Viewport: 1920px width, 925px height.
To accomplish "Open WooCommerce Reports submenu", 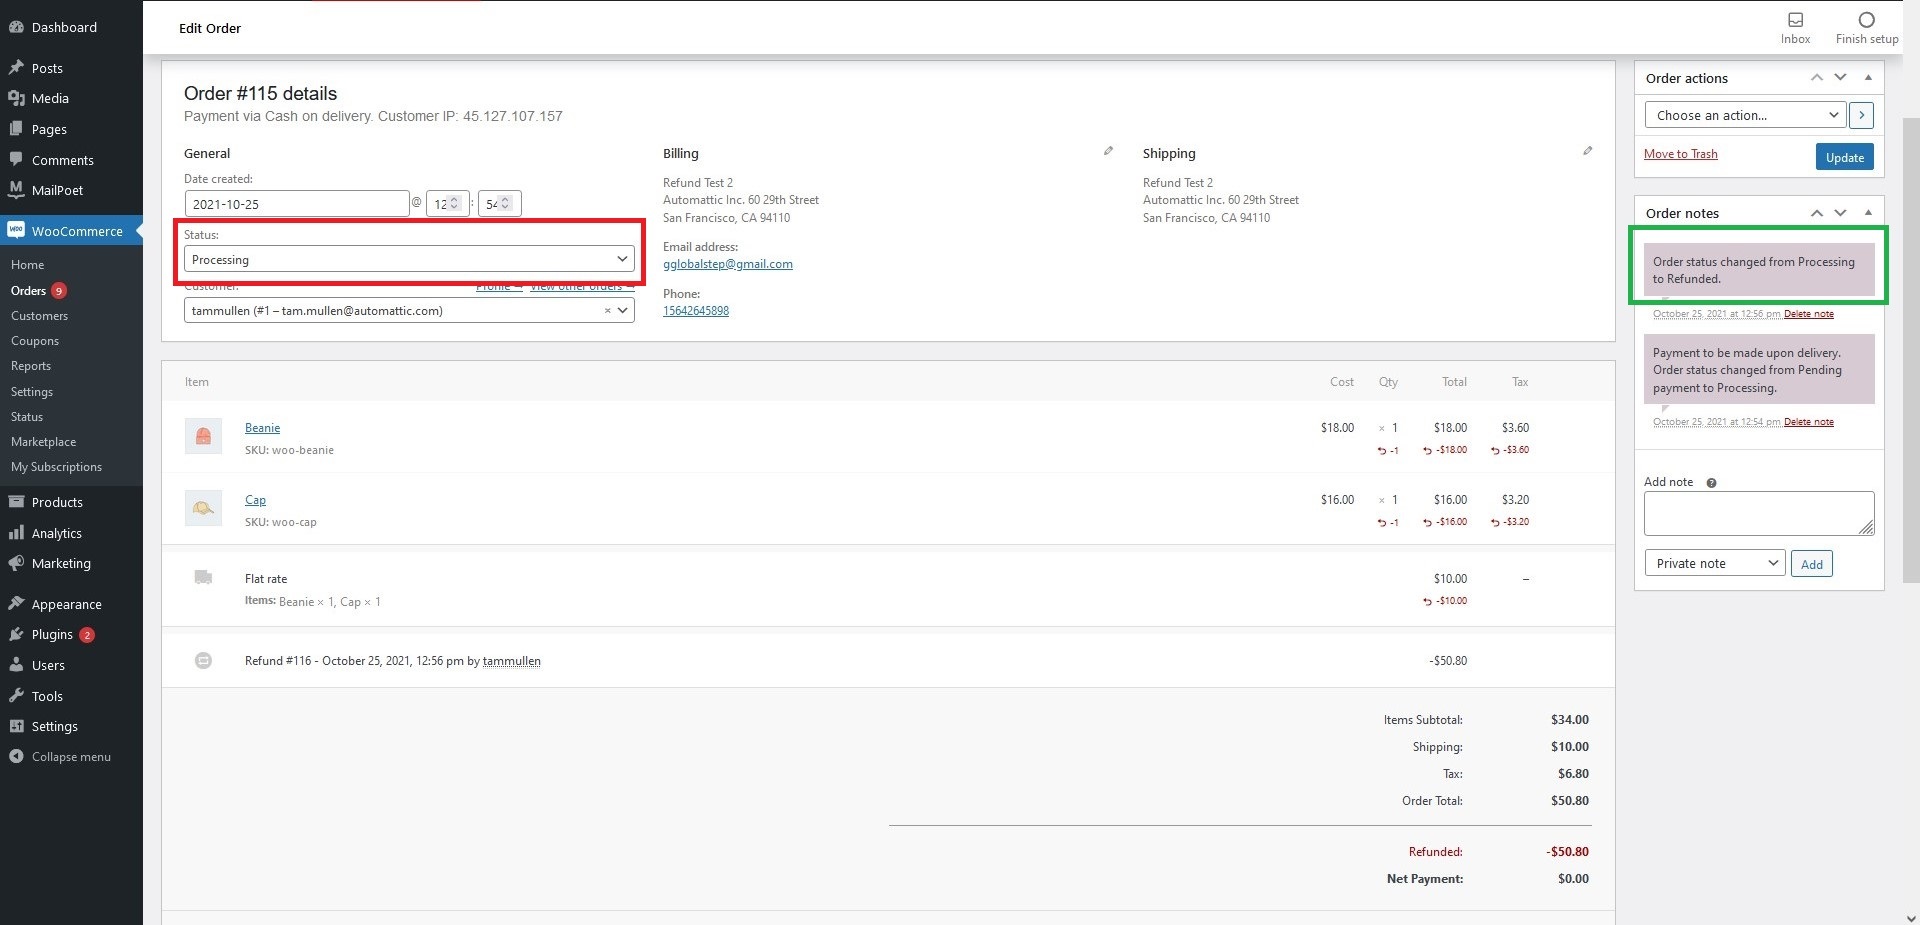I will pos(31,366).
